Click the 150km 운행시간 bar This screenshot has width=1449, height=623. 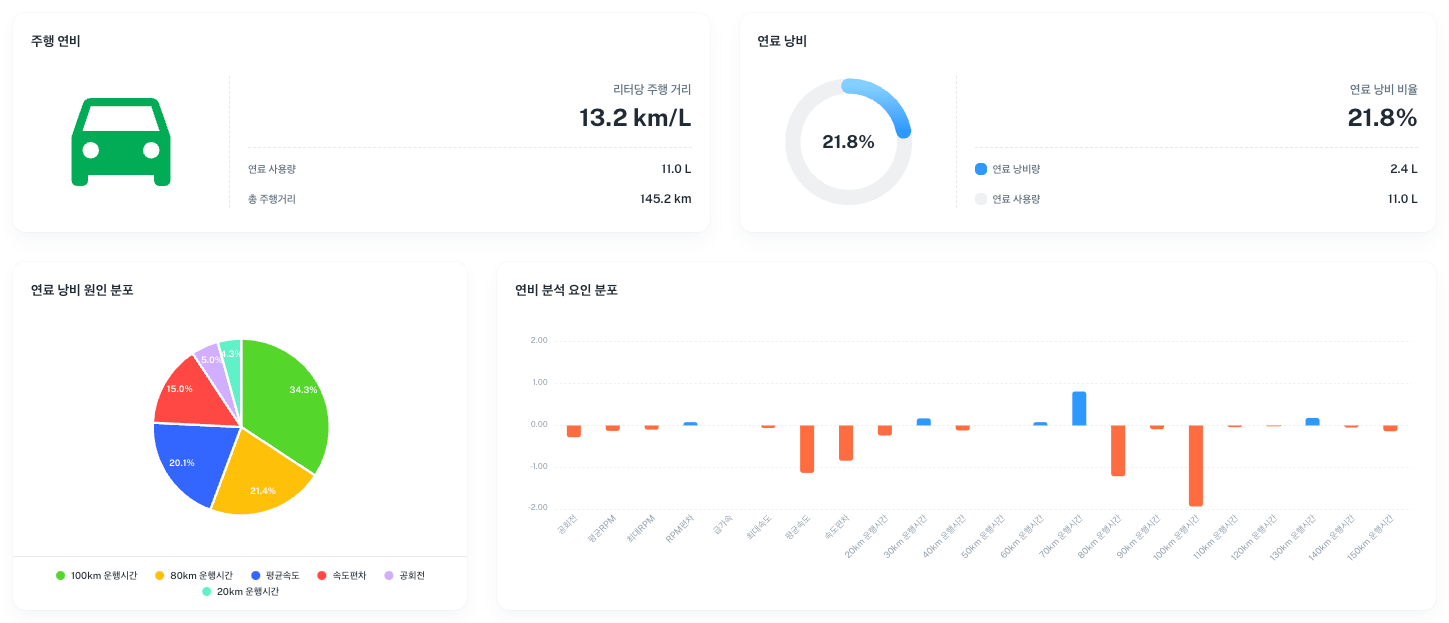[1390, 428]
